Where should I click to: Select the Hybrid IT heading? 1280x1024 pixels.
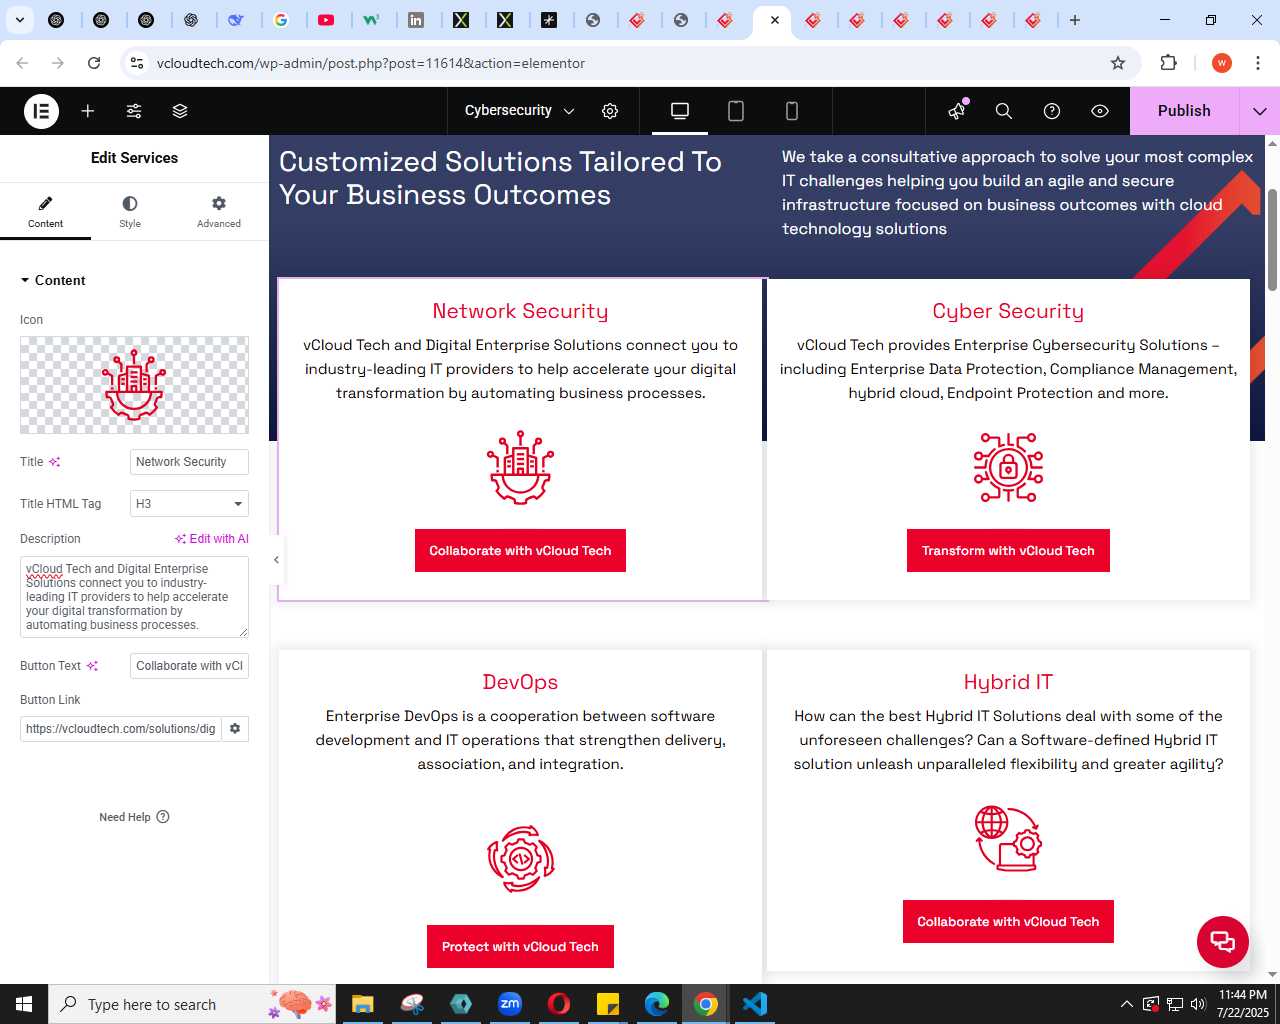coord(1008,682)
